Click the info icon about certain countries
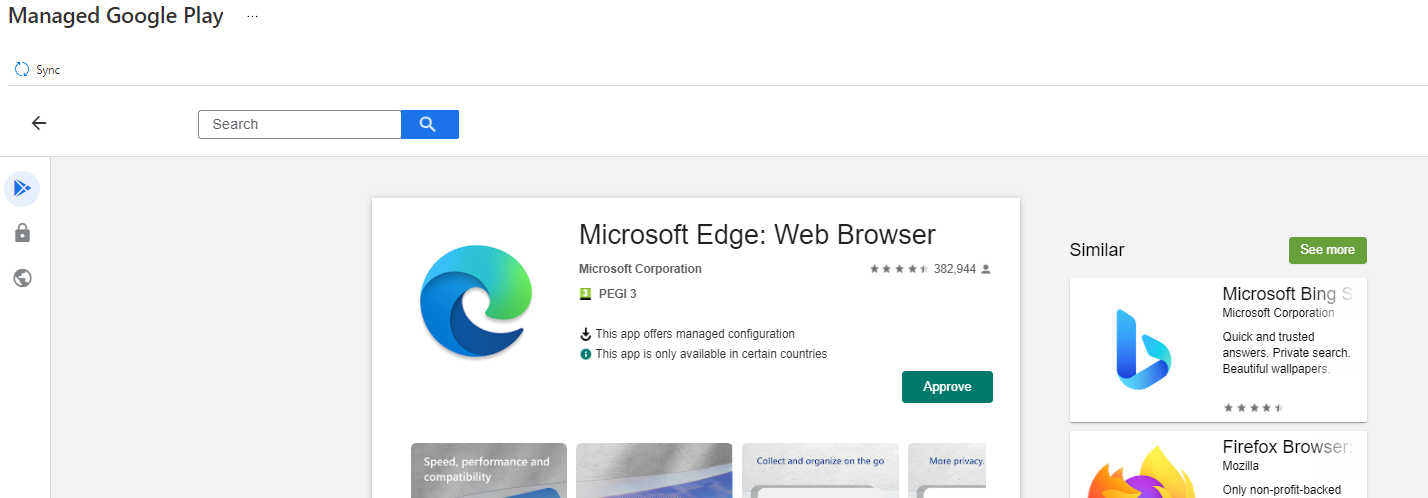 586,354
